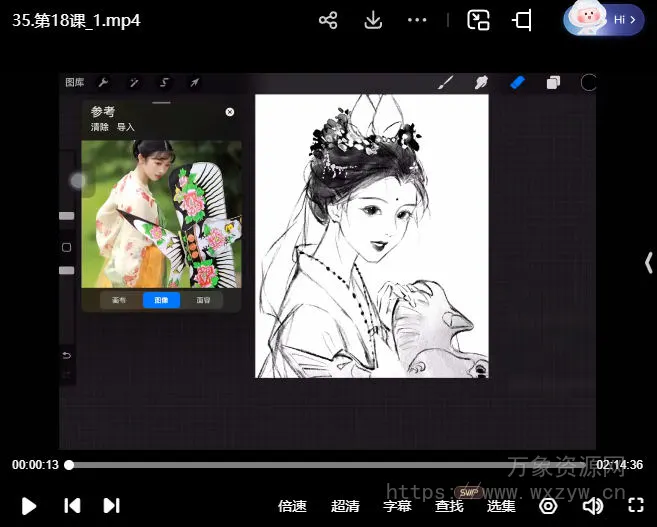Mute the video volume
This screenshot has height=527, width=657.
[592, 506]
